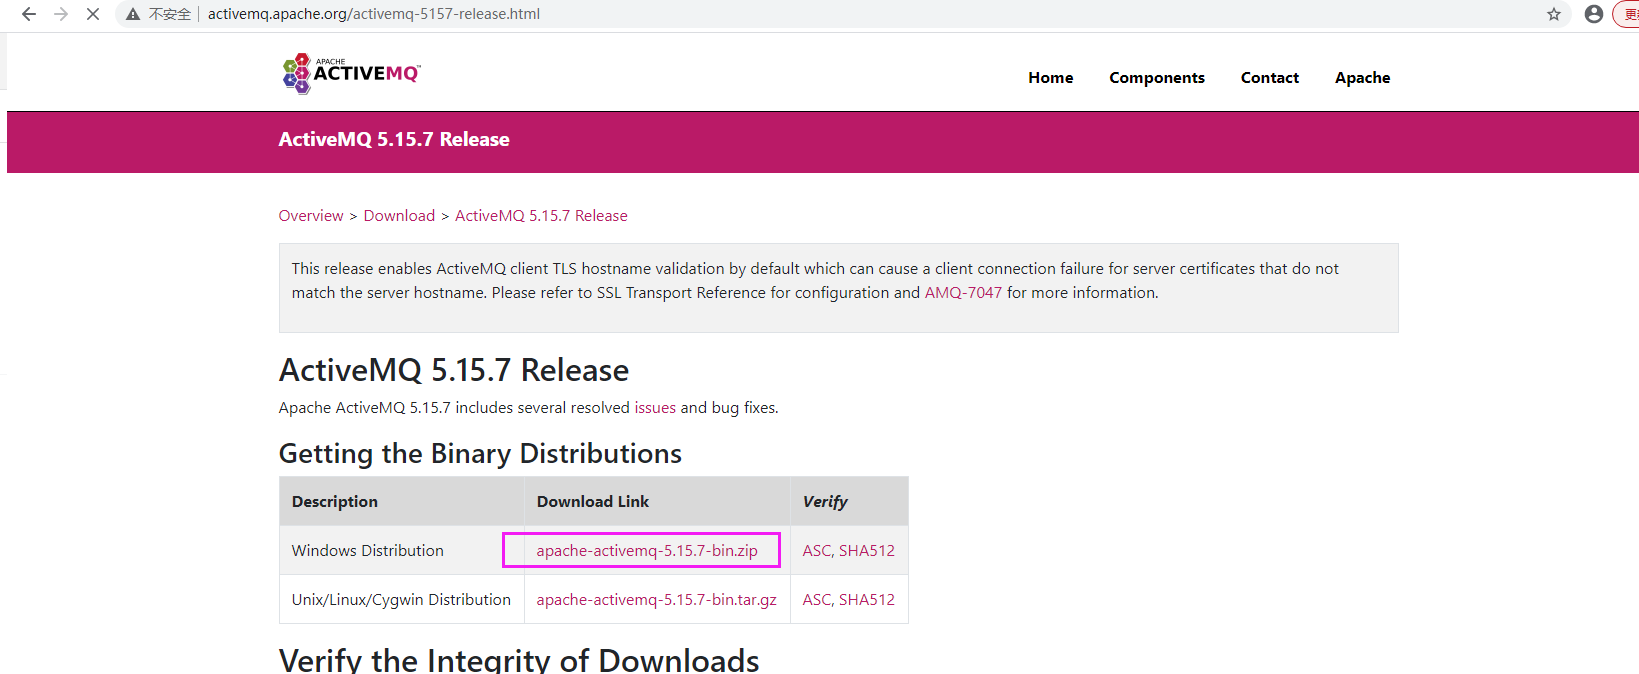Viewport: 1639px width, 674px height.
Task: Bookmark this page with the star icon
Action: (x=1554, y=14)
